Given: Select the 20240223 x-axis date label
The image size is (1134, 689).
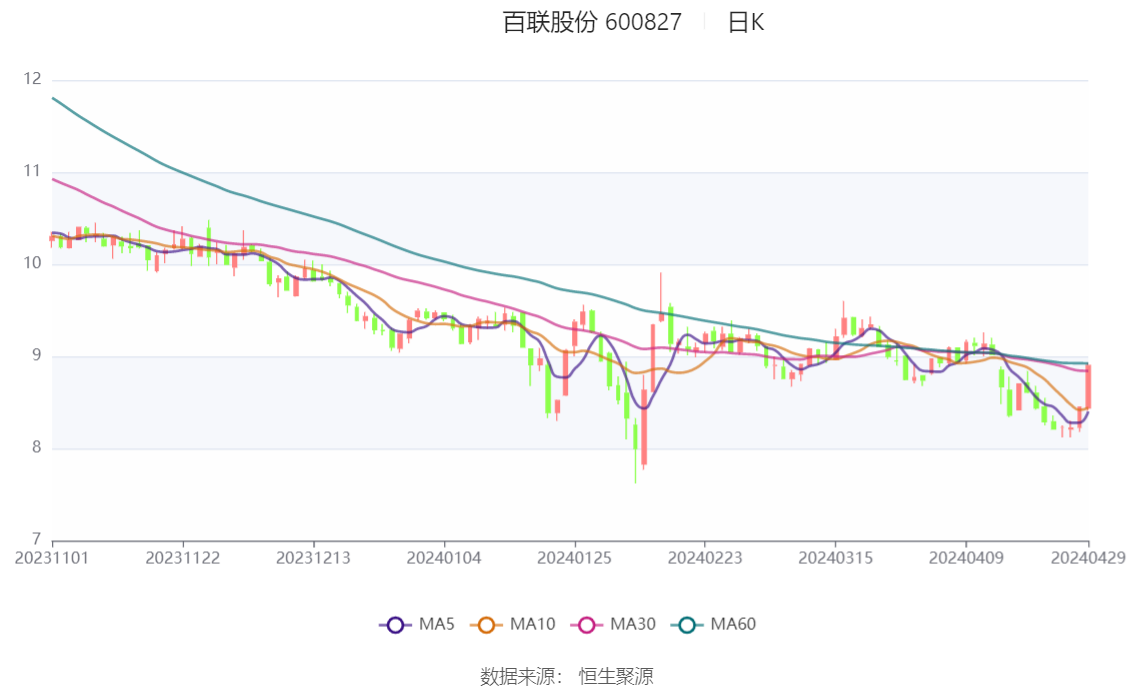Looking at the screenshot, I should tap(705, 558).
